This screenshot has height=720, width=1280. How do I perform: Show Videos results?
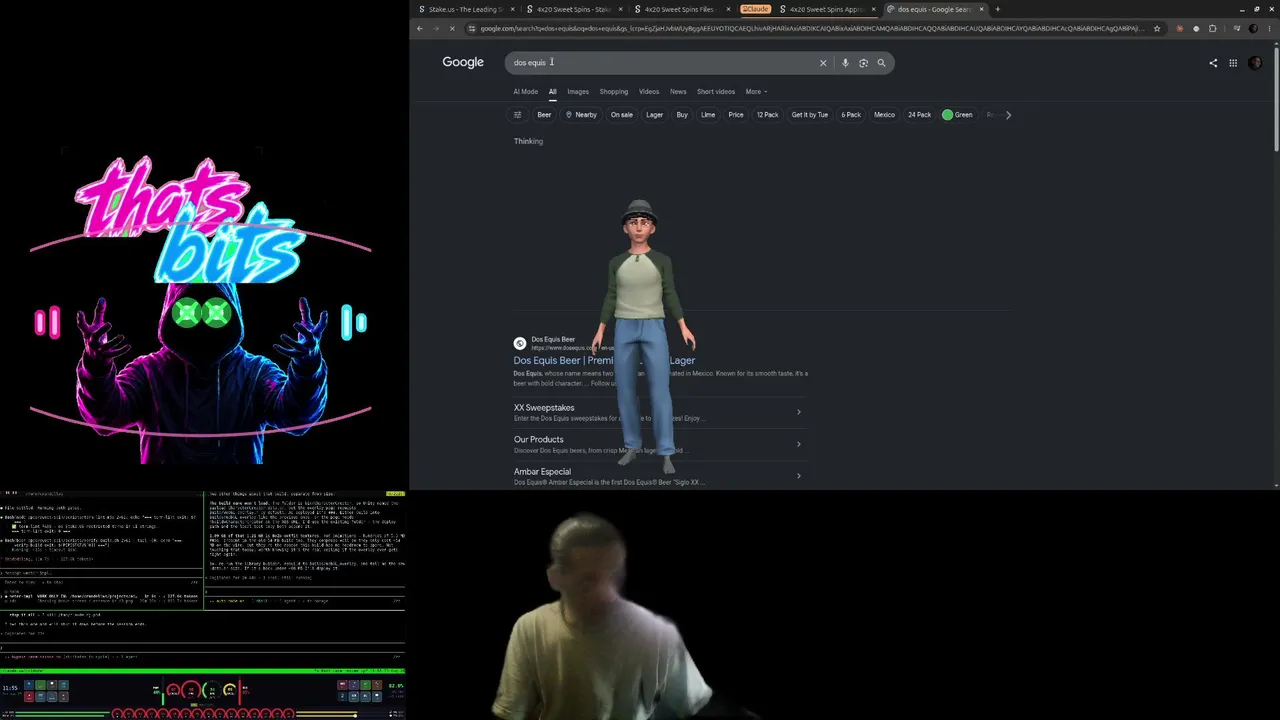click(649, 92)
